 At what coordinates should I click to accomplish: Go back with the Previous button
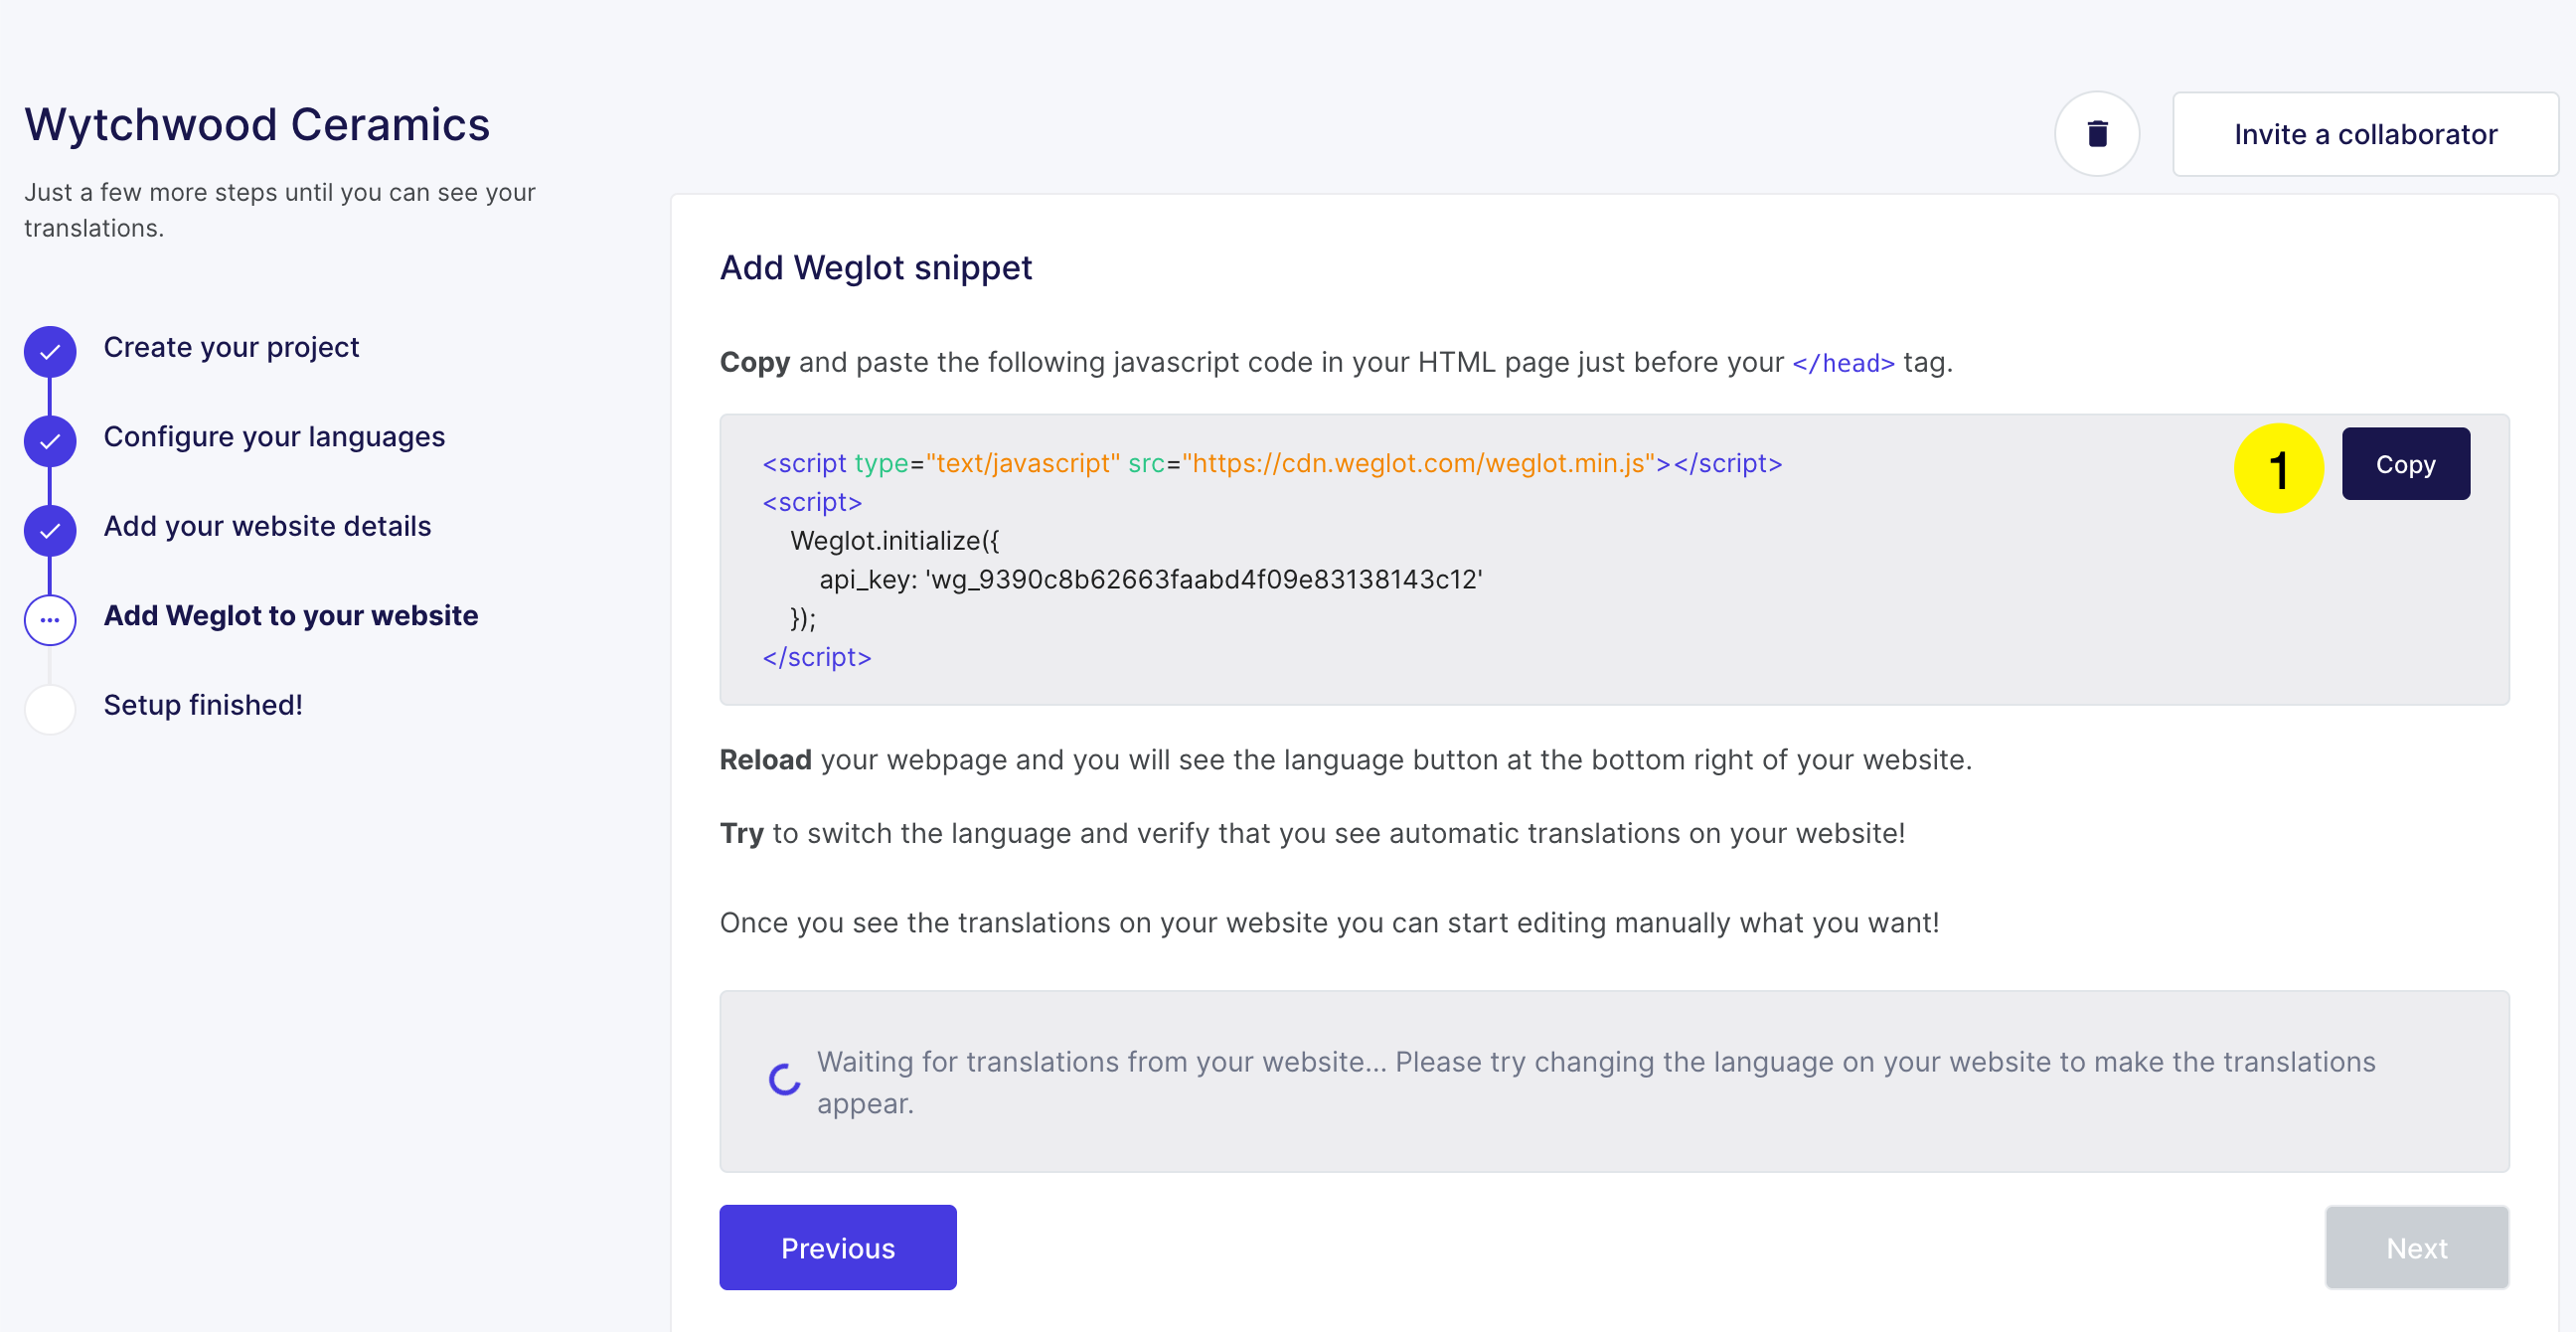(x=837, y=1247)
